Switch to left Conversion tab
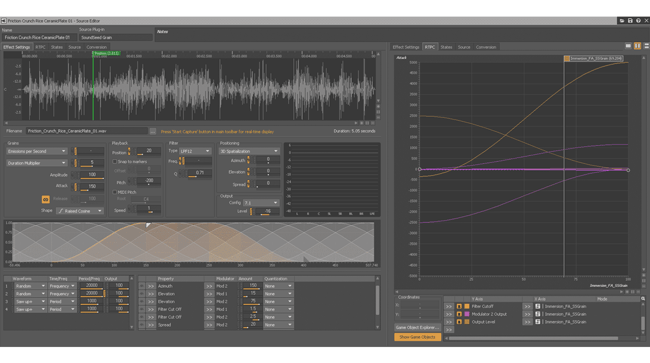 click(96, 47)
